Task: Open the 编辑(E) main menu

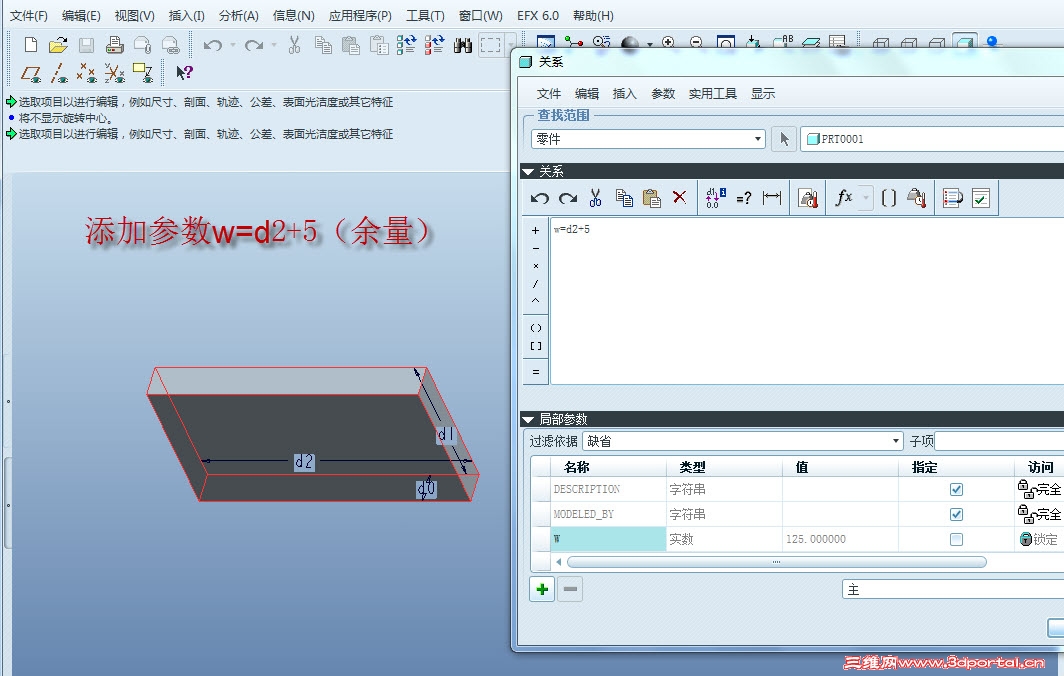Action: [81, 16]
